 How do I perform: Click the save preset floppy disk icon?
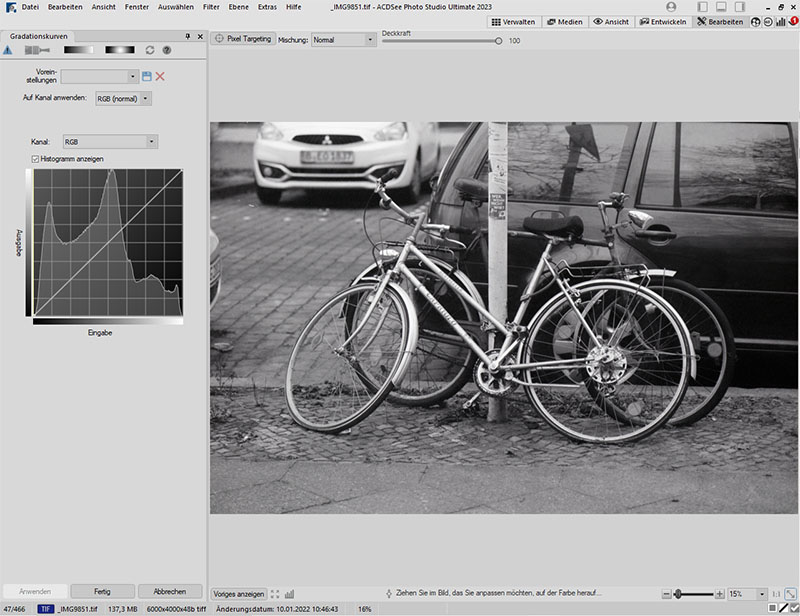point(147,76)
